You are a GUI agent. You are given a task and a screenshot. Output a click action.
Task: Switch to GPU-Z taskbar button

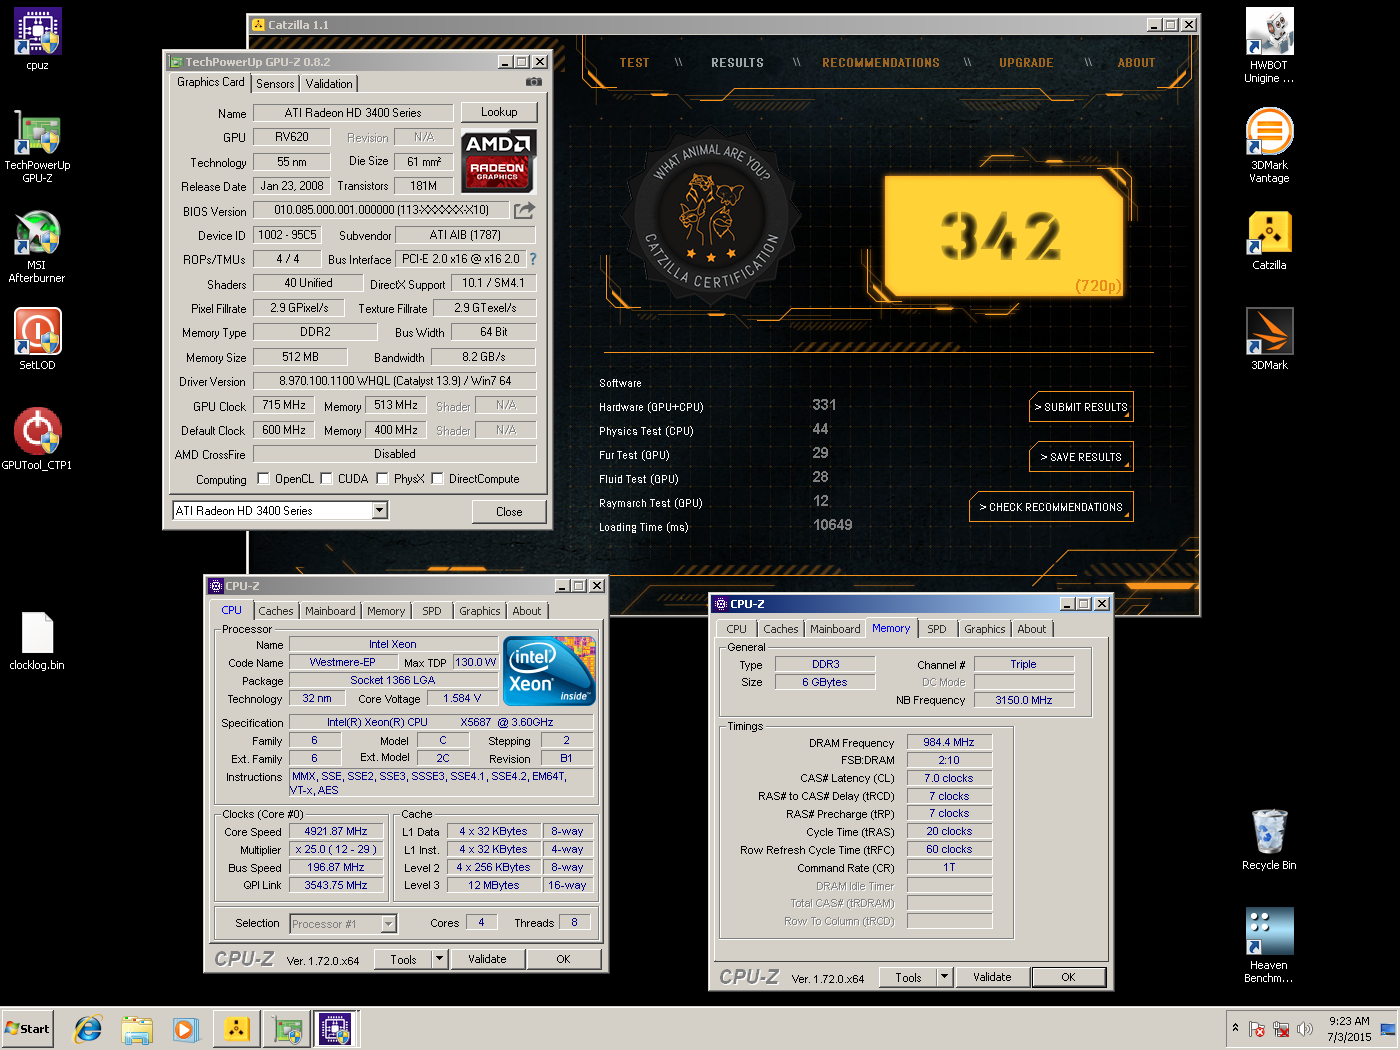click(287, 1028)
